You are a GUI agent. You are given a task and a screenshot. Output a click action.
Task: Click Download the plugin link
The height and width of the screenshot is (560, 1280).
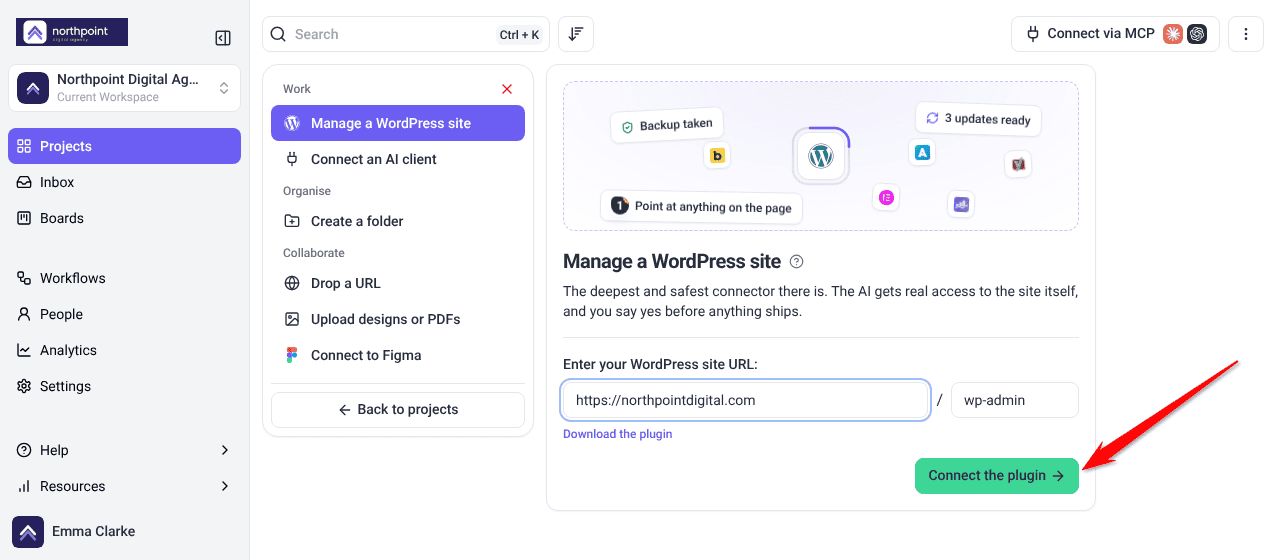click(x=618, y=434)
